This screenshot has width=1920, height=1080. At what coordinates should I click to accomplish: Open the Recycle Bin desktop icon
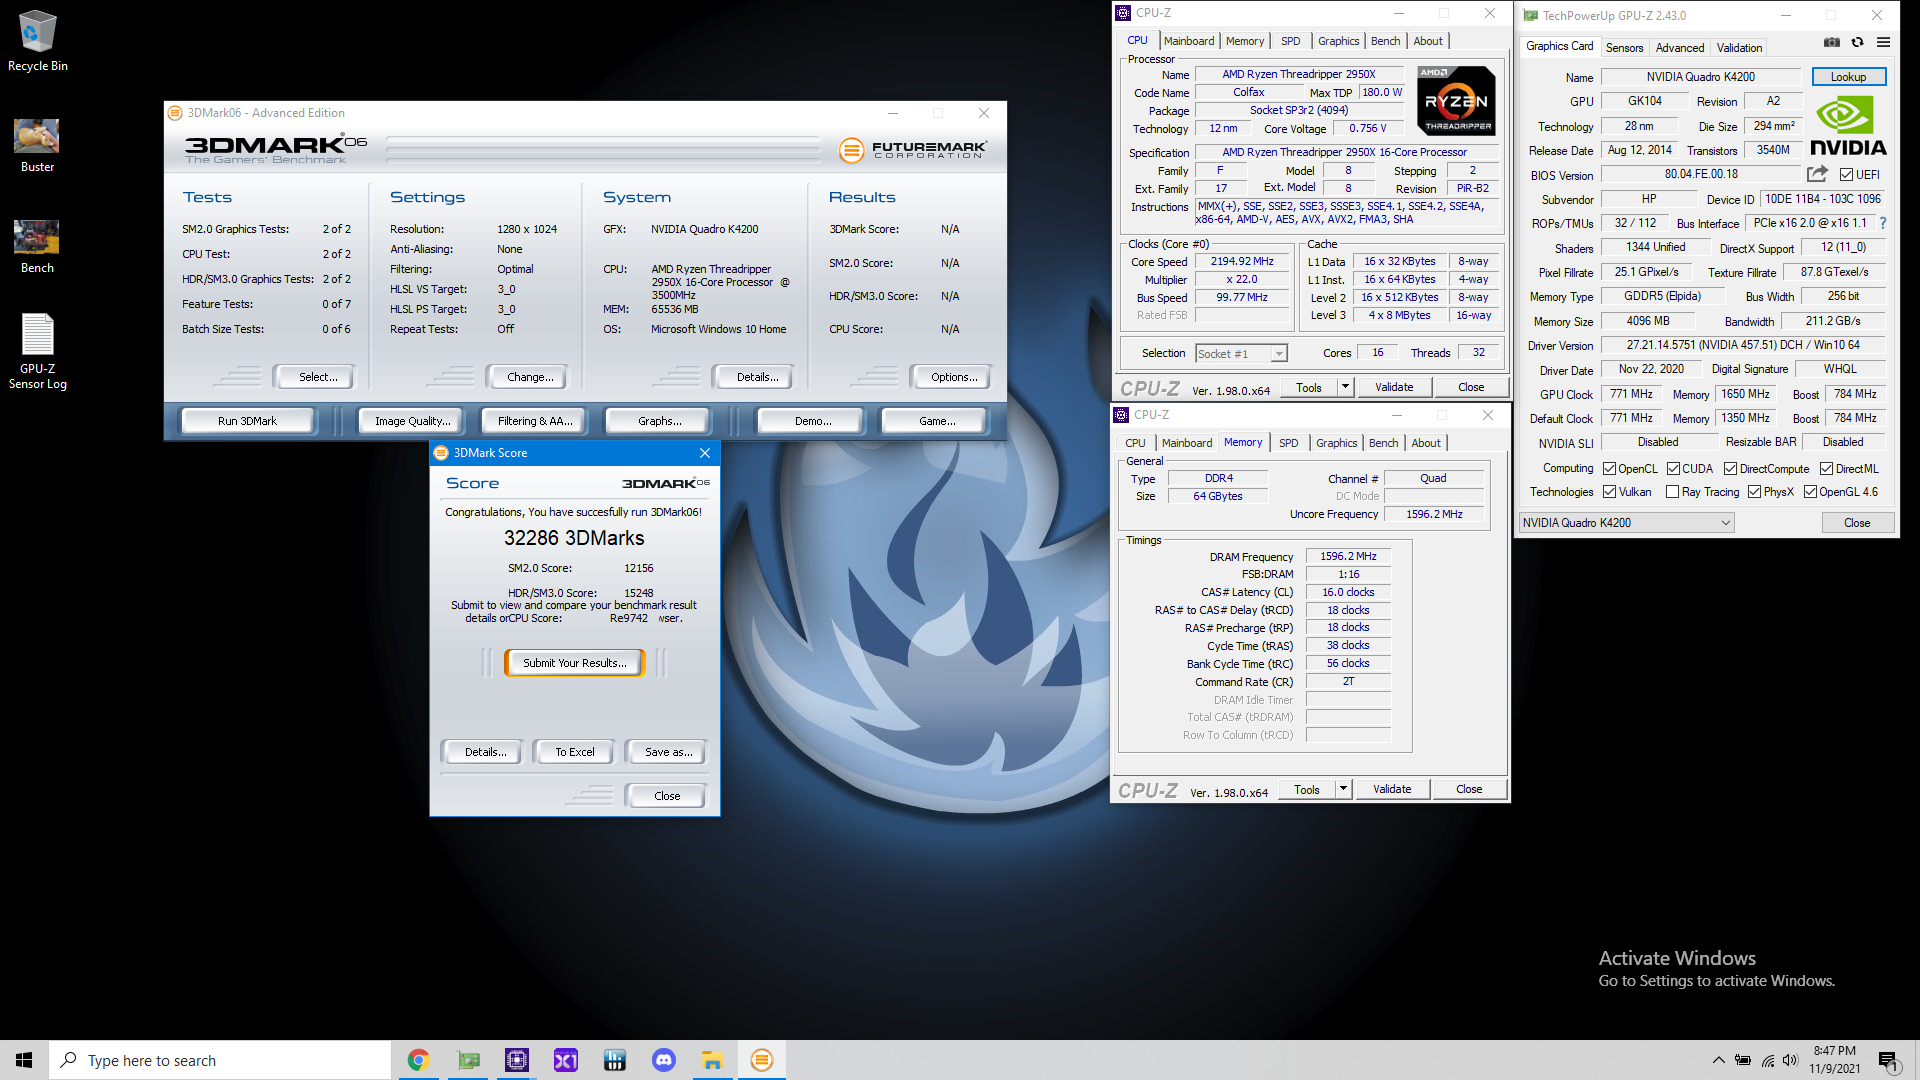[x=38, y=41]
